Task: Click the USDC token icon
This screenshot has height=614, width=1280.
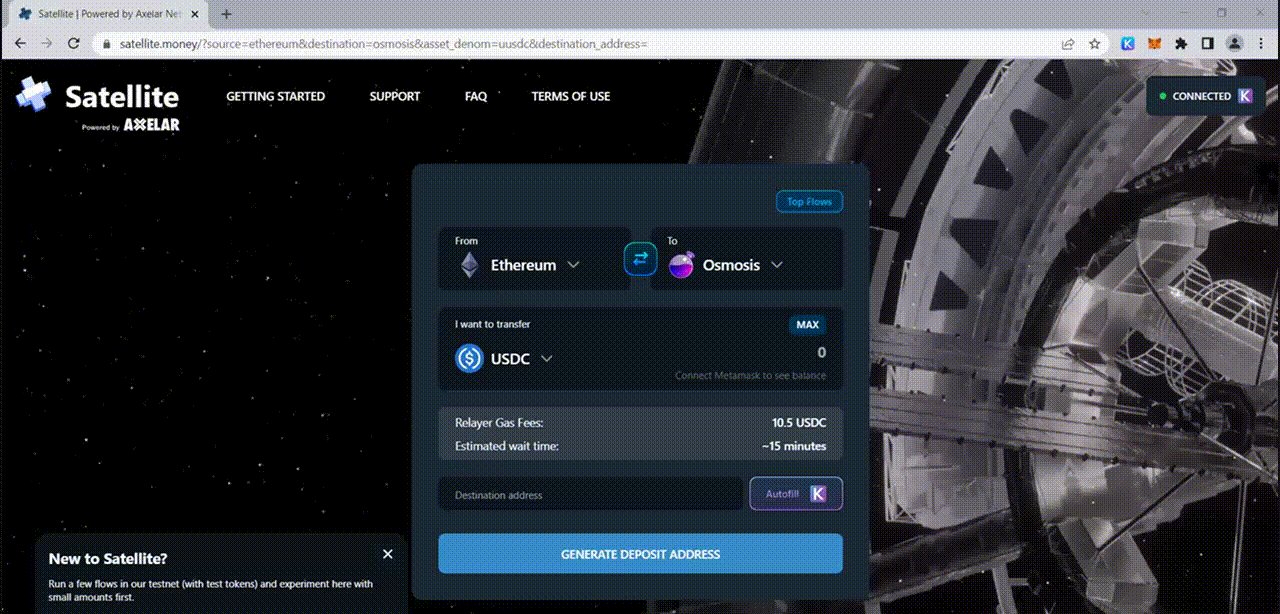Action: [469, 358]
